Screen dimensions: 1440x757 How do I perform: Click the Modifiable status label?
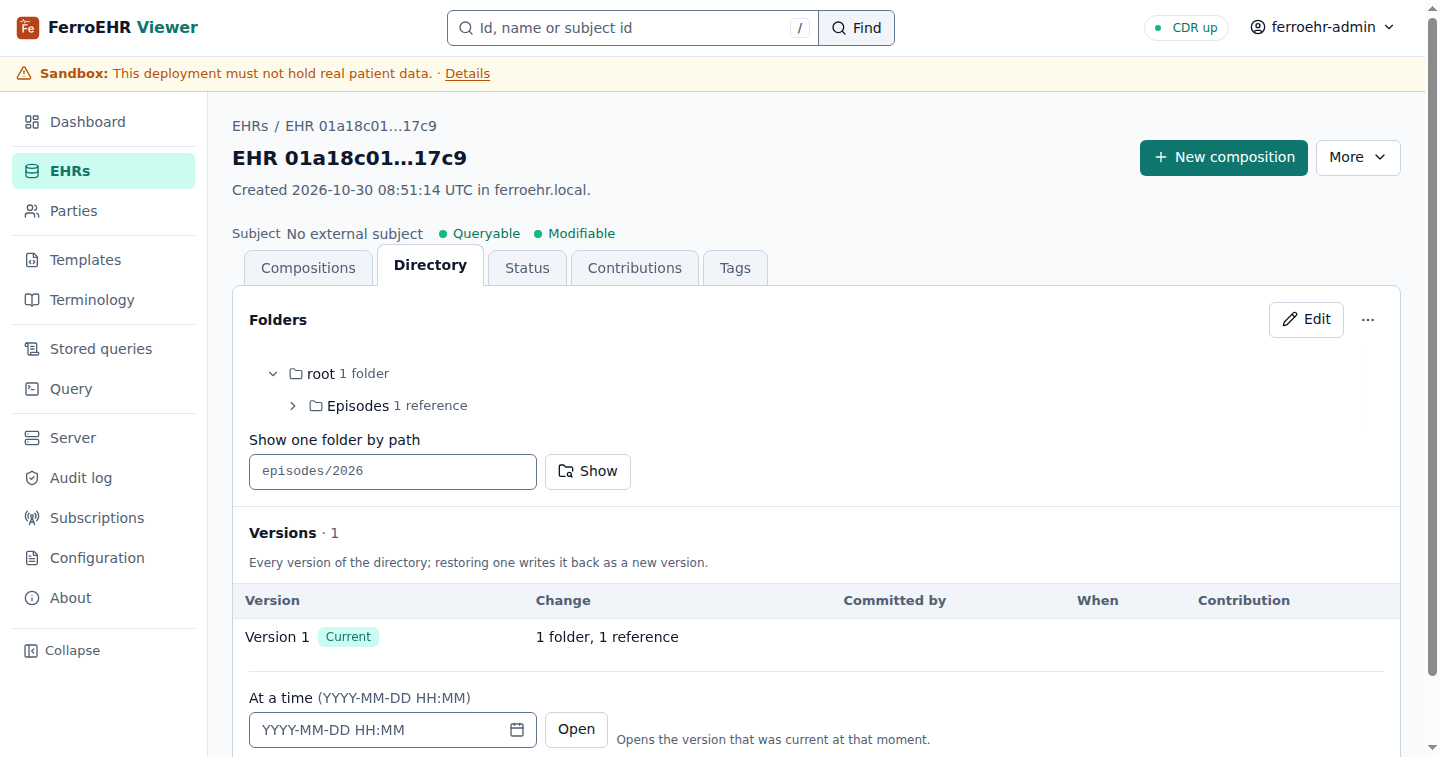point(574,234)
